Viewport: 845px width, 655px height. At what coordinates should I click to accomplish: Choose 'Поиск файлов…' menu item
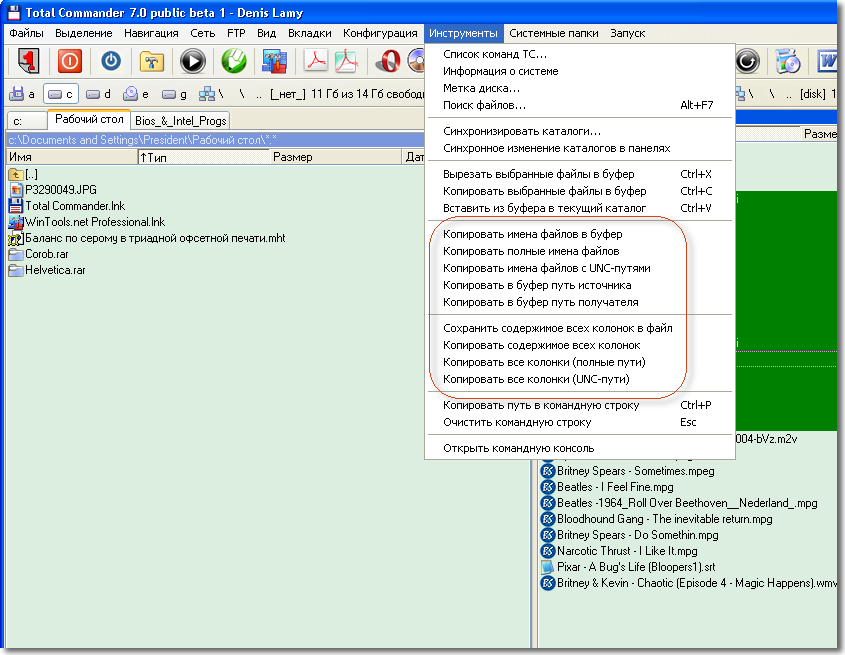pos(580,106)
